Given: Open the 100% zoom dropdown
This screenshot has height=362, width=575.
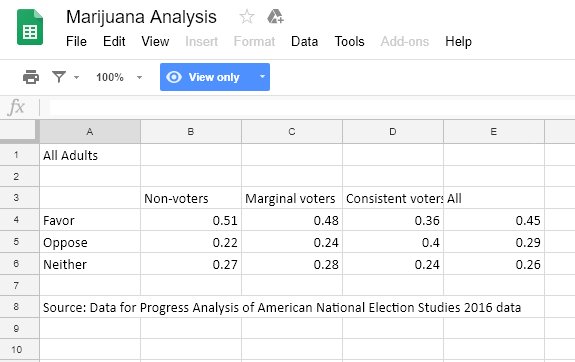Looking at the screenshot, I should [119, 77].
